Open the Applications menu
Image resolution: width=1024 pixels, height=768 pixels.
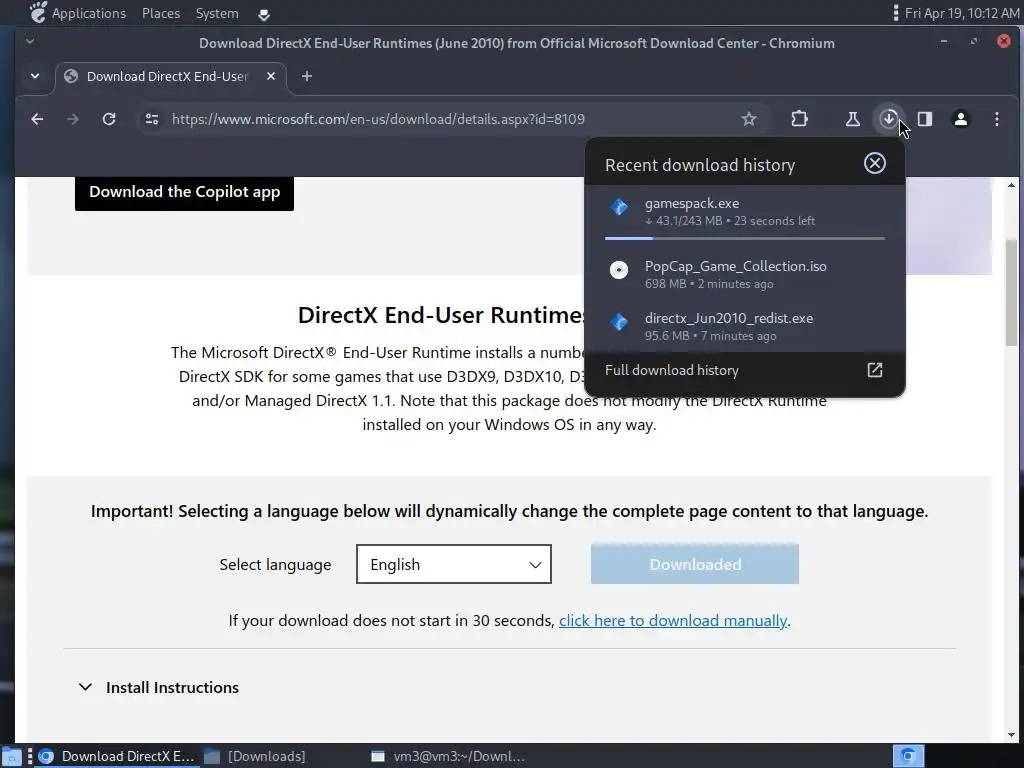click(x=89, y=13)
